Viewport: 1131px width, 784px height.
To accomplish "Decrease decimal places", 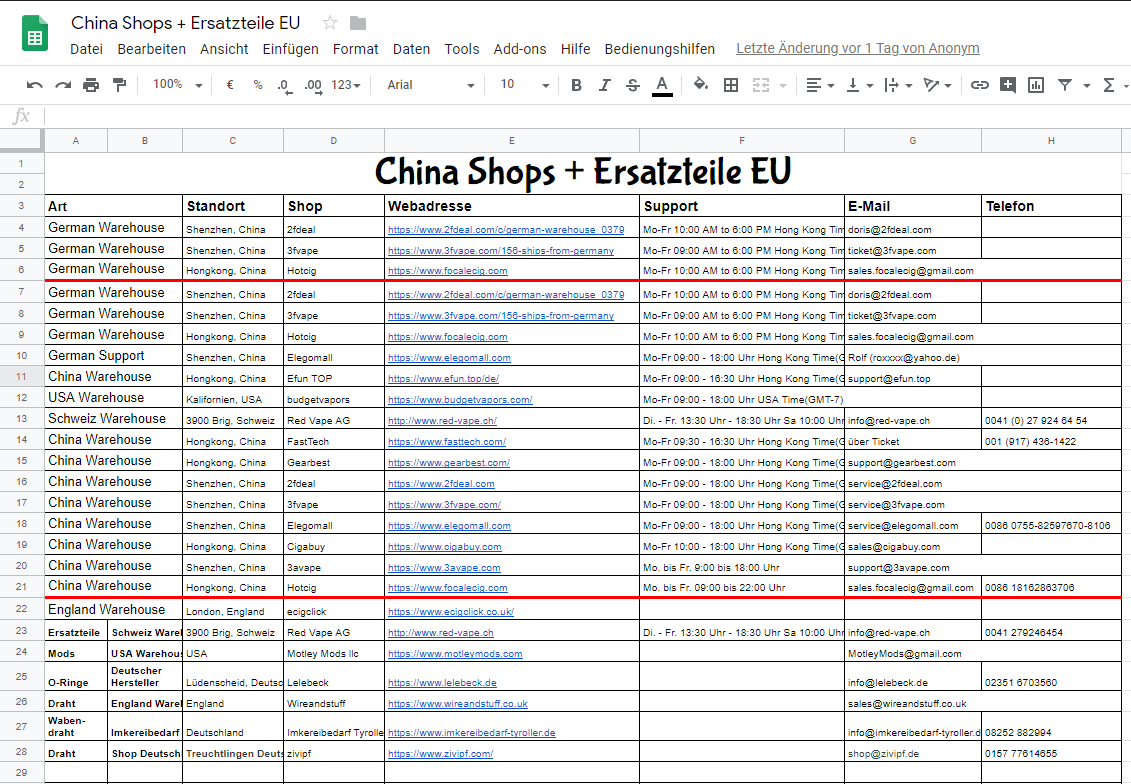I will pyautogui.click(x=284, y=85).
